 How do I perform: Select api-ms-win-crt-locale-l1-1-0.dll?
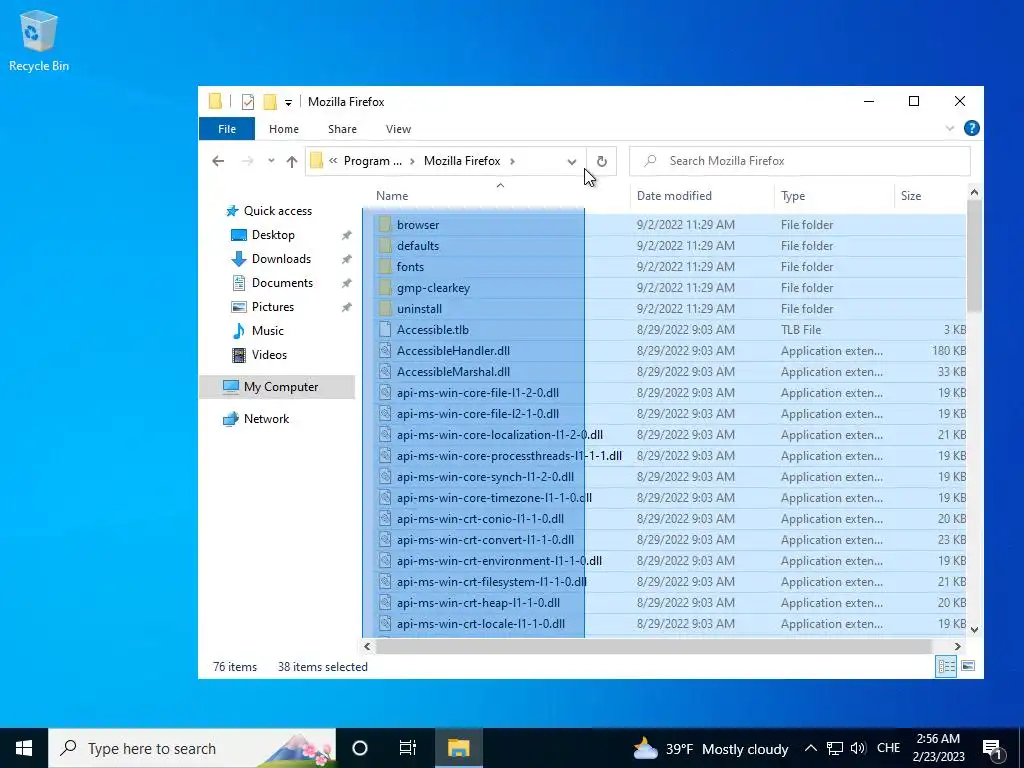tap(481, 624)
